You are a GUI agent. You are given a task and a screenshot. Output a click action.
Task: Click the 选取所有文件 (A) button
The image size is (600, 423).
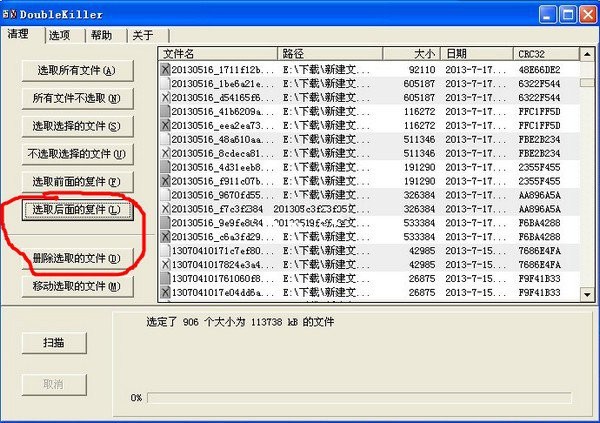77,70
